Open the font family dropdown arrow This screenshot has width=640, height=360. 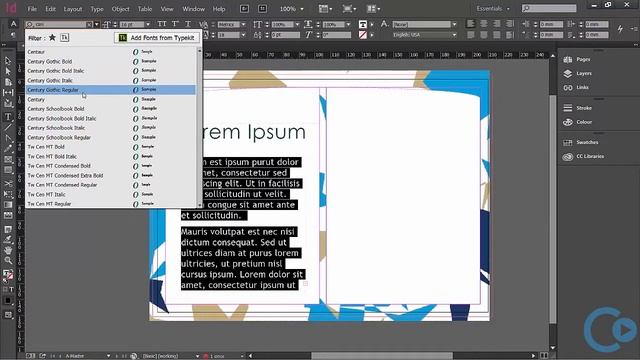[x=97, y=24]
